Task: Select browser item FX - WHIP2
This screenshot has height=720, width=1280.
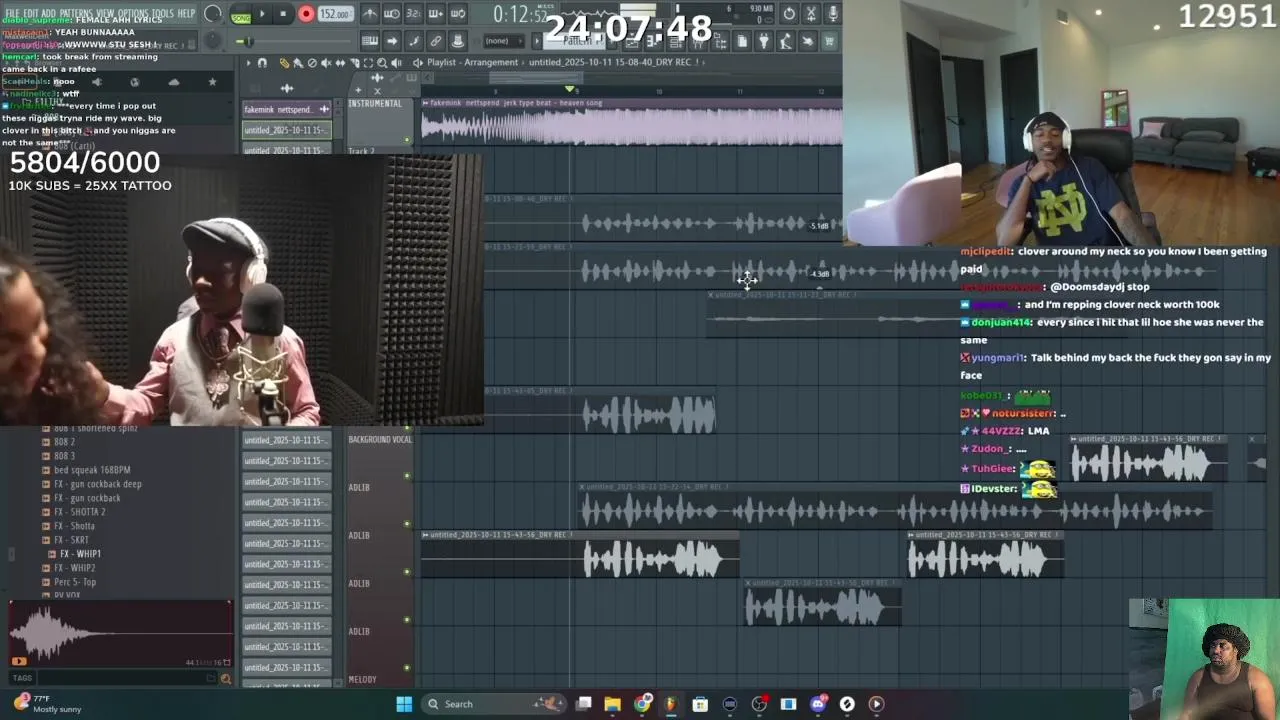Action: point(75,568)
